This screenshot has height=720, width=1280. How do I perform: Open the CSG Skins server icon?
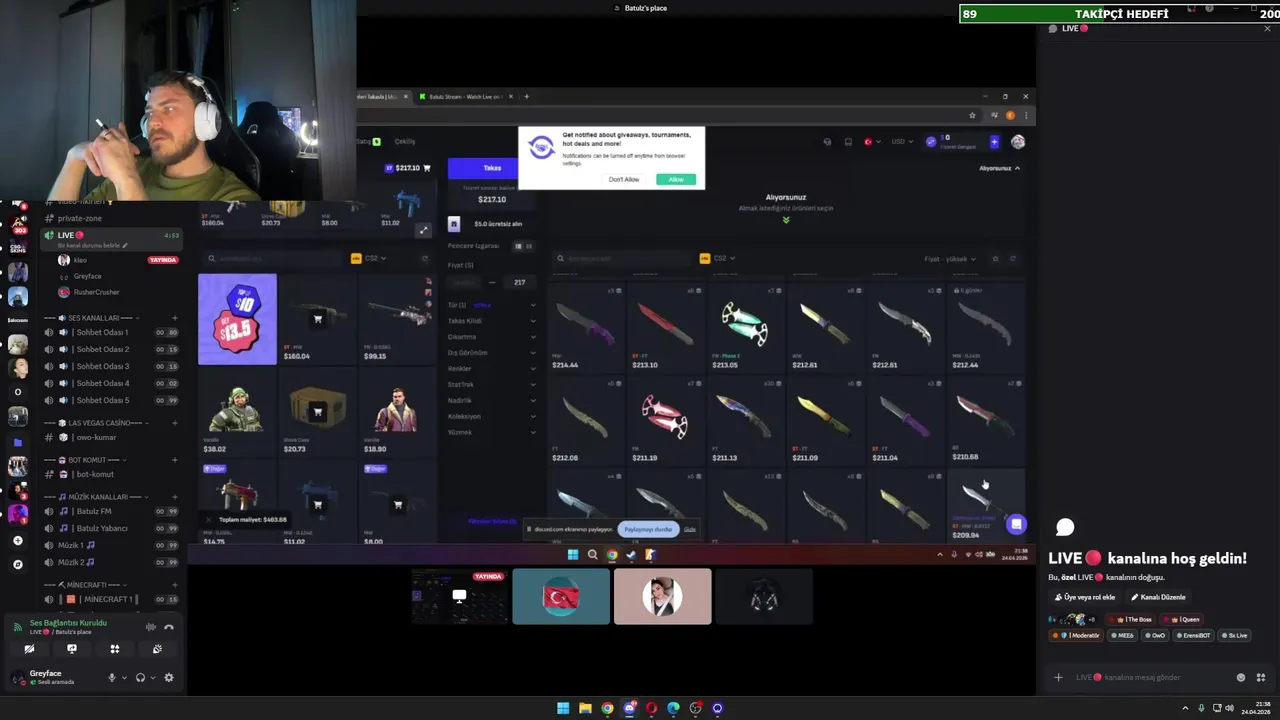17,247
